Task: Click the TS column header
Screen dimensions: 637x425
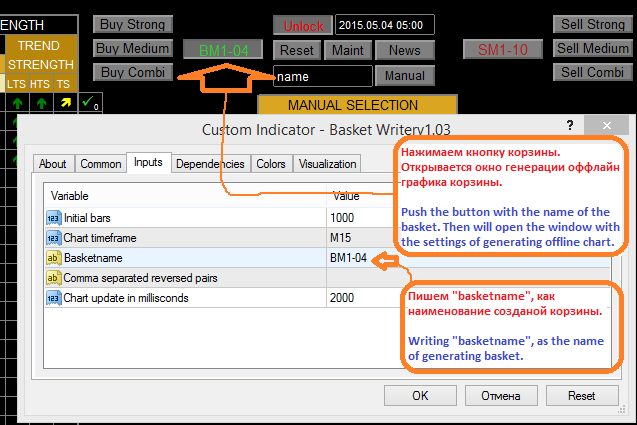Action: pos(64,84)
